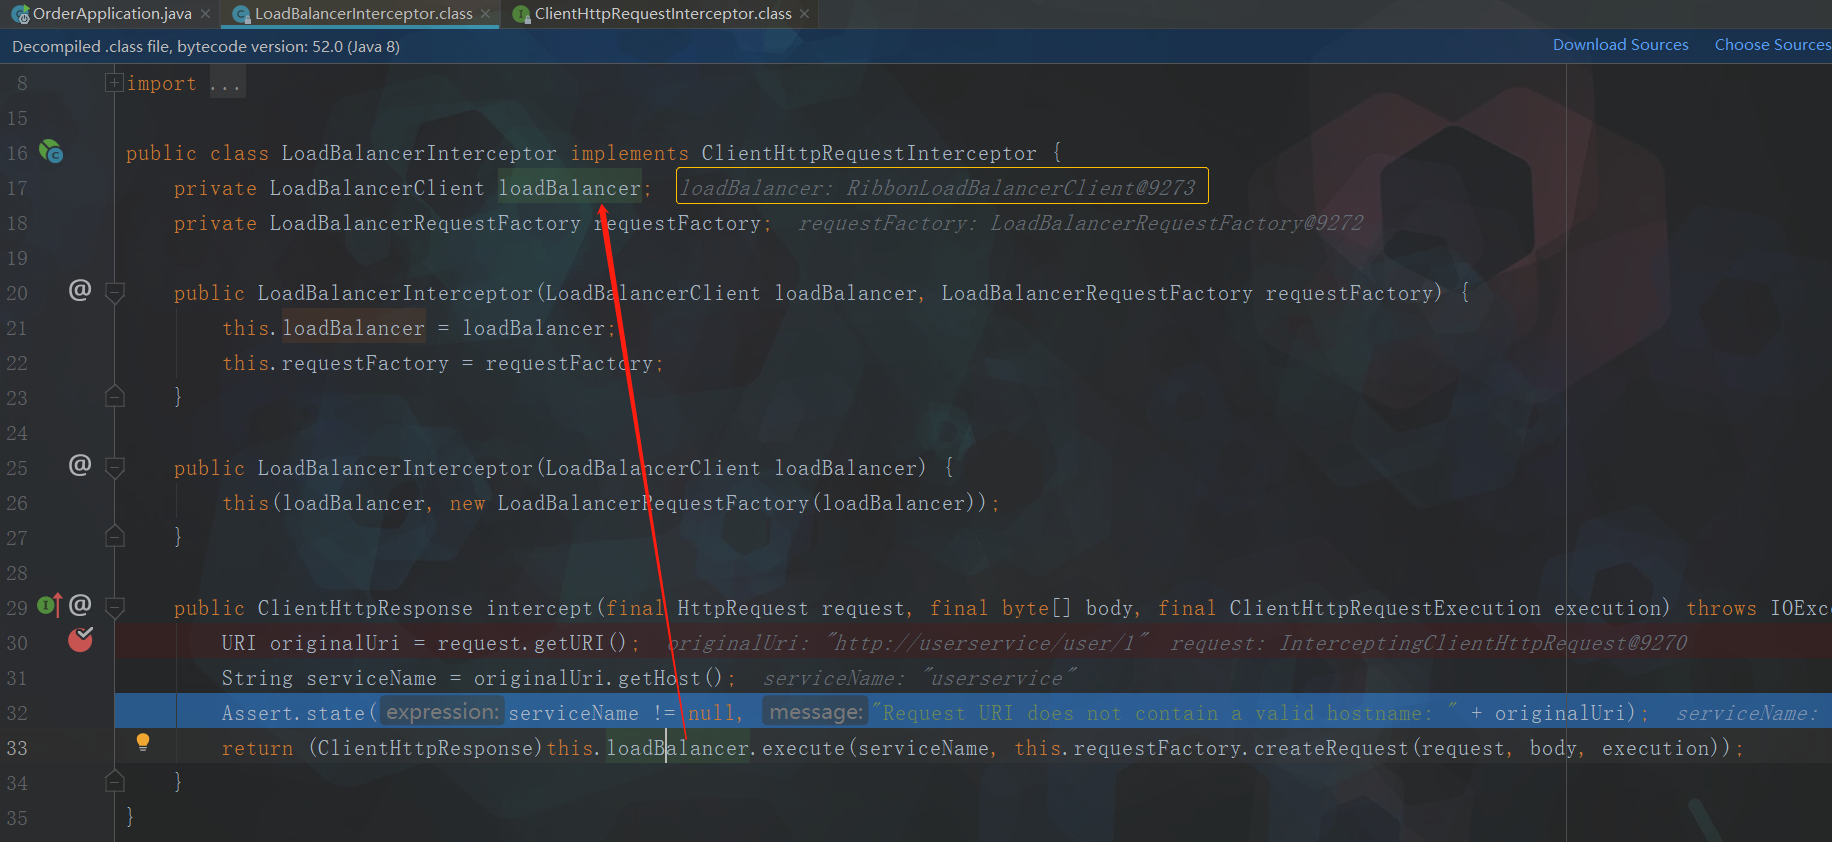Collapse the two-argument constructor at line 20
The image size is (1832, 842).
tap(115, 293)
